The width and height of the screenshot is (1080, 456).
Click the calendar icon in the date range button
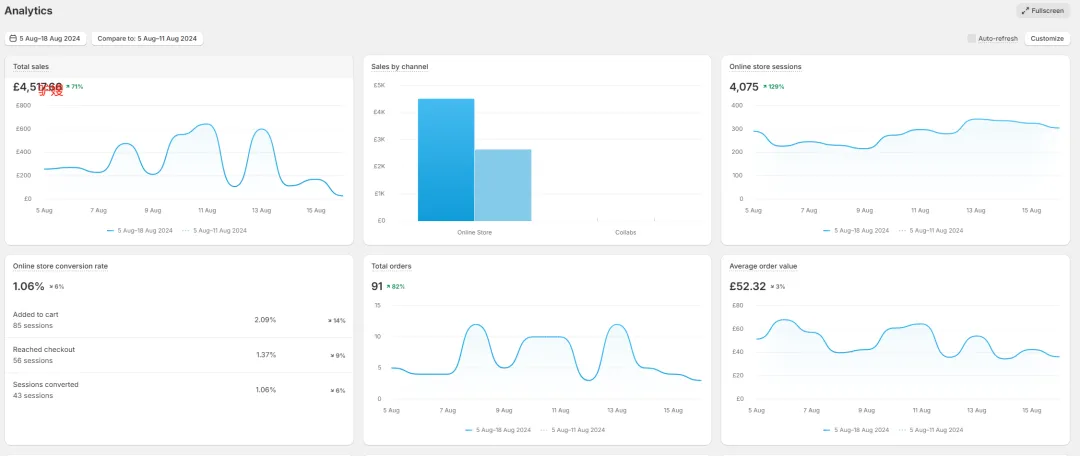click(13, 39)
